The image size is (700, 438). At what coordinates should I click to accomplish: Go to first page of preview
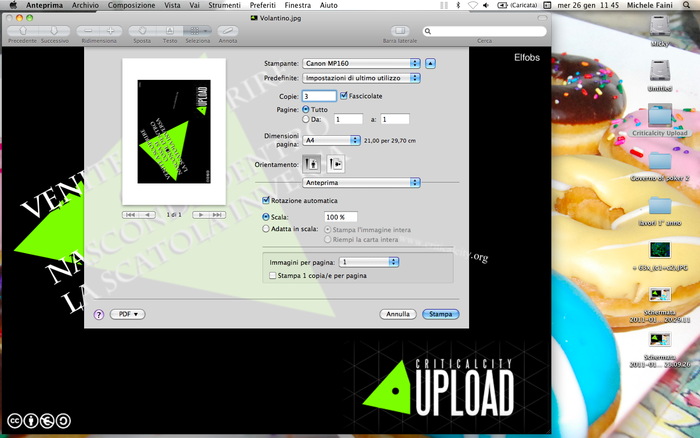[130, 215]
